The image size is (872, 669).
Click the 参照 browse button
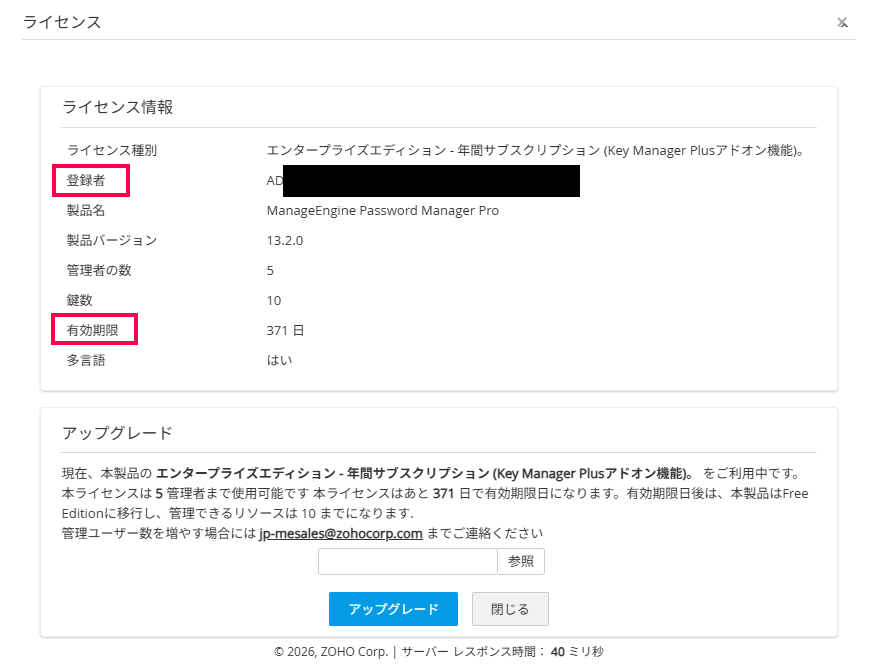pyautogui.click(x=521, y=562)
